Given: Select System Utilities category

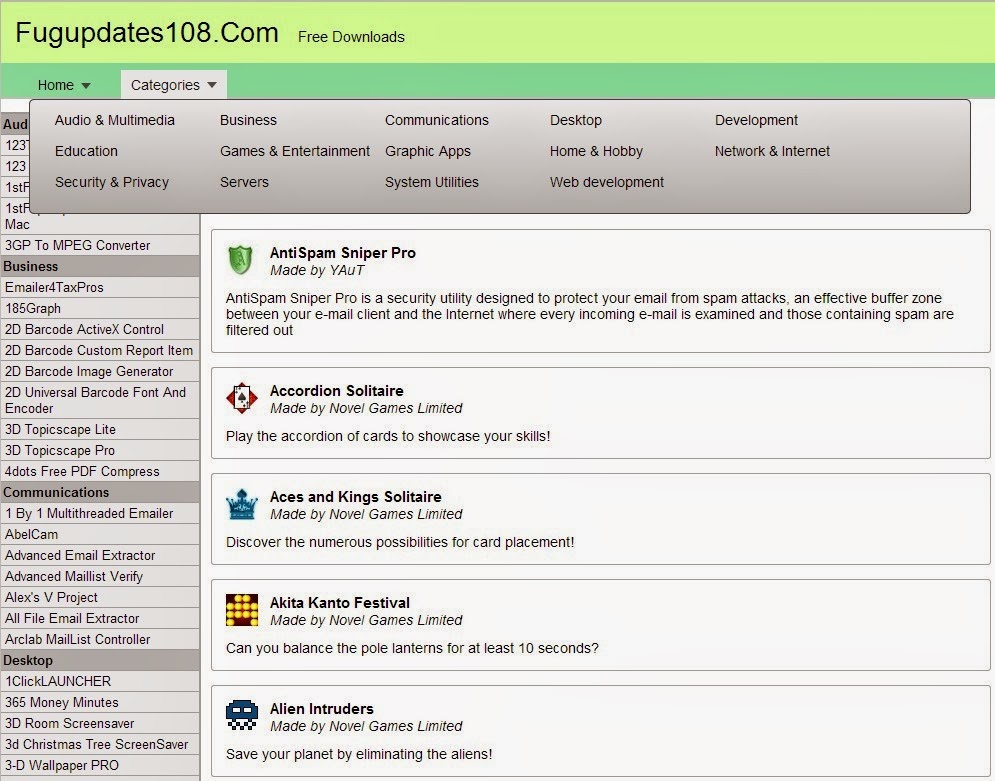Looking at the screenshot, I should [432, 182].
